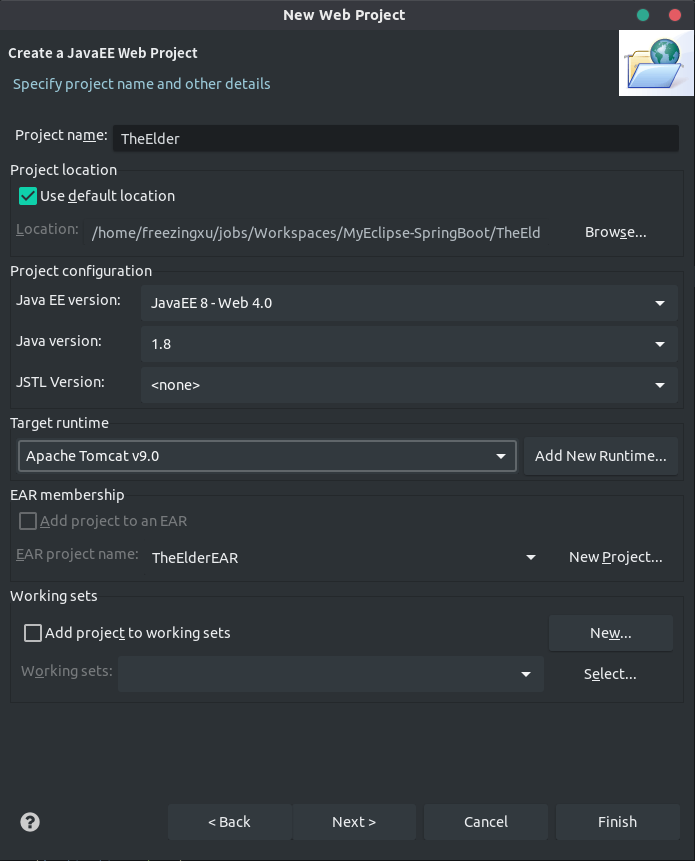695x861 pixels.
Task: Click the 'Target runtime' group label
Action: 59,423
